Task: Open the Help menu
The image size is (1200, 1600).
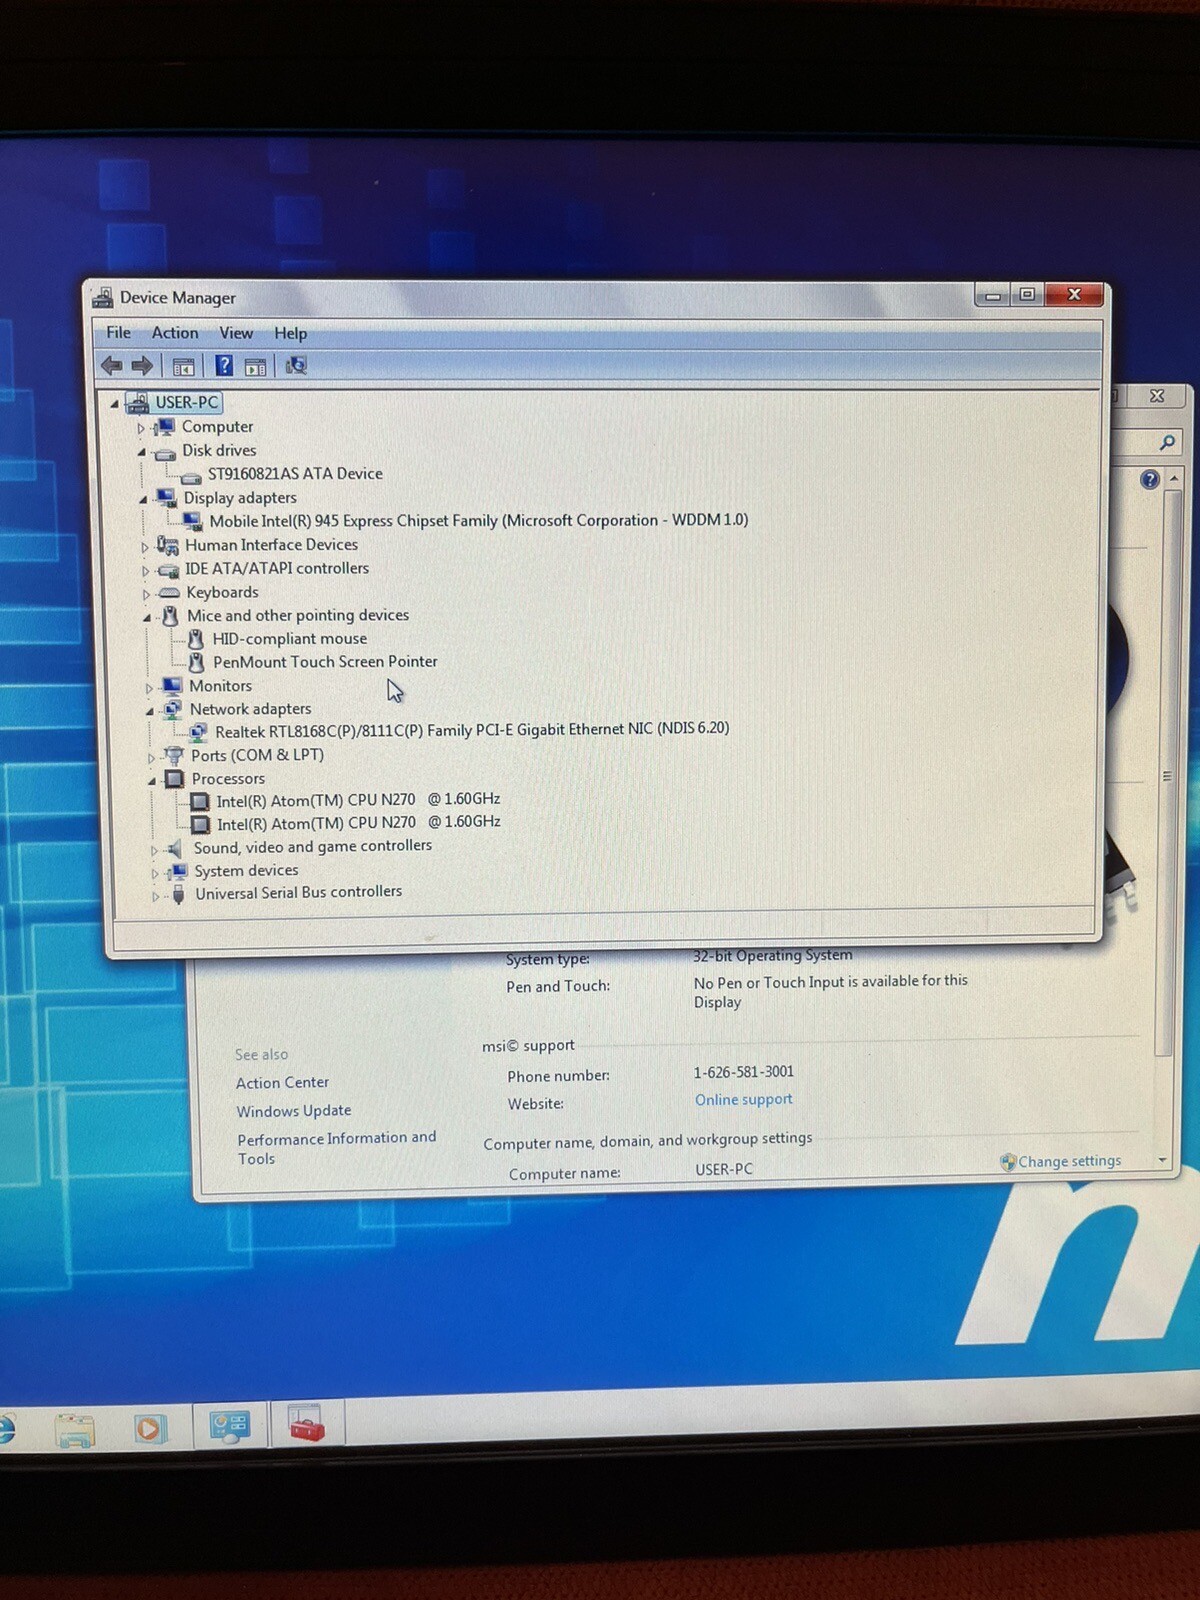Action: click(290, 334)
